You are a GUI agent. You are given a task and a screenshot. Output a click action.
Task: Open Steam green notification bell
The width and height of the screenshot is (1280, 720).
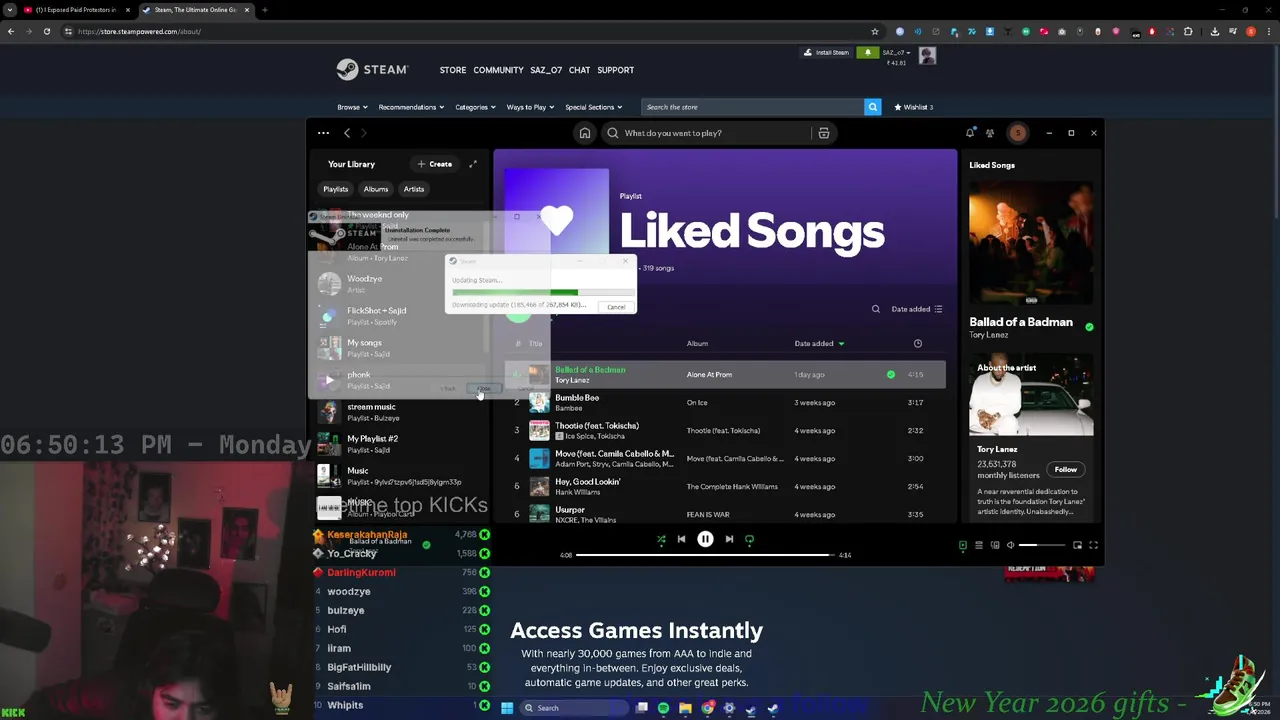click(x=867, y=53)
